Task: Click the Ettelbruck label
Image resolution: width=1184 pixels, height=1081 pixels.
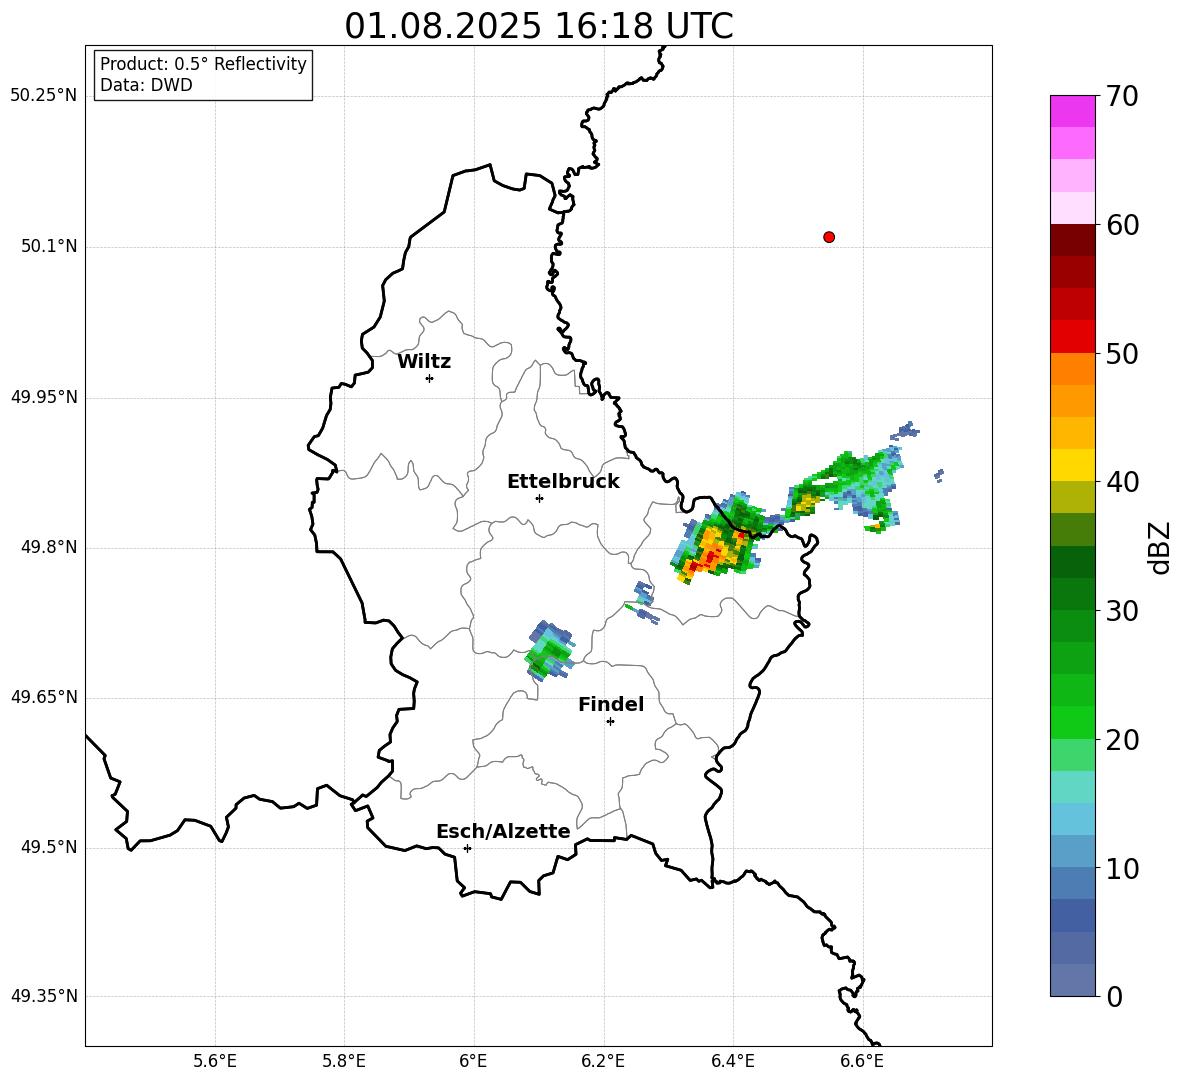Action: [563, 482]
